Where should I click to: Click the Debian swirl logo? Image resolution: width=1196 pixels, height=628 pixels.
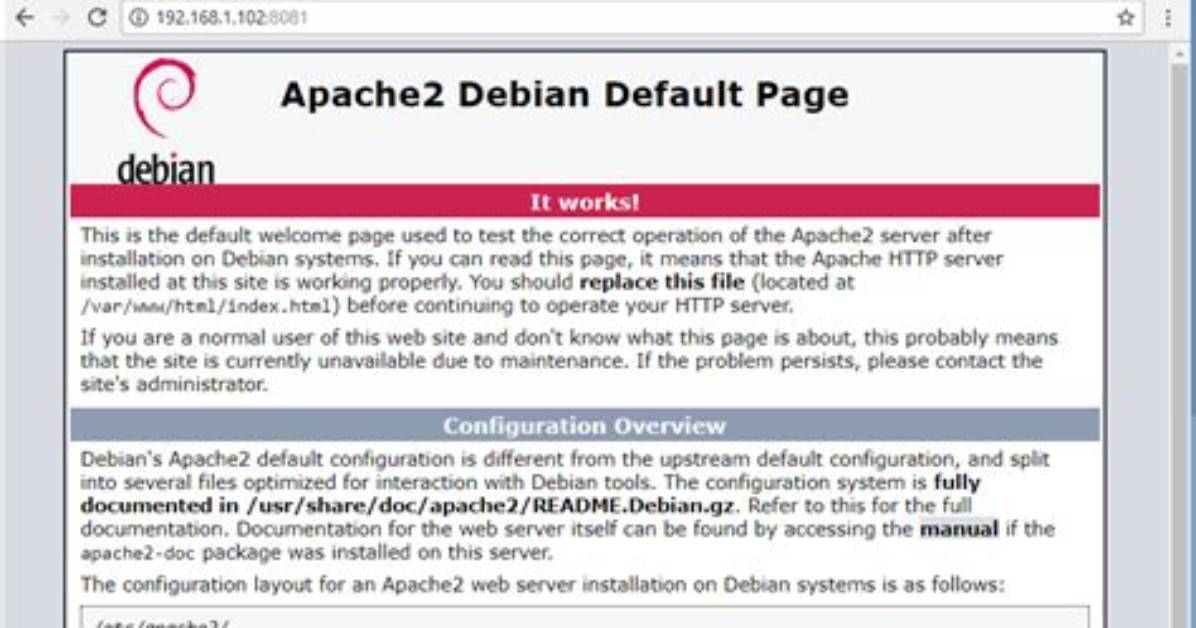click(165, 98)
